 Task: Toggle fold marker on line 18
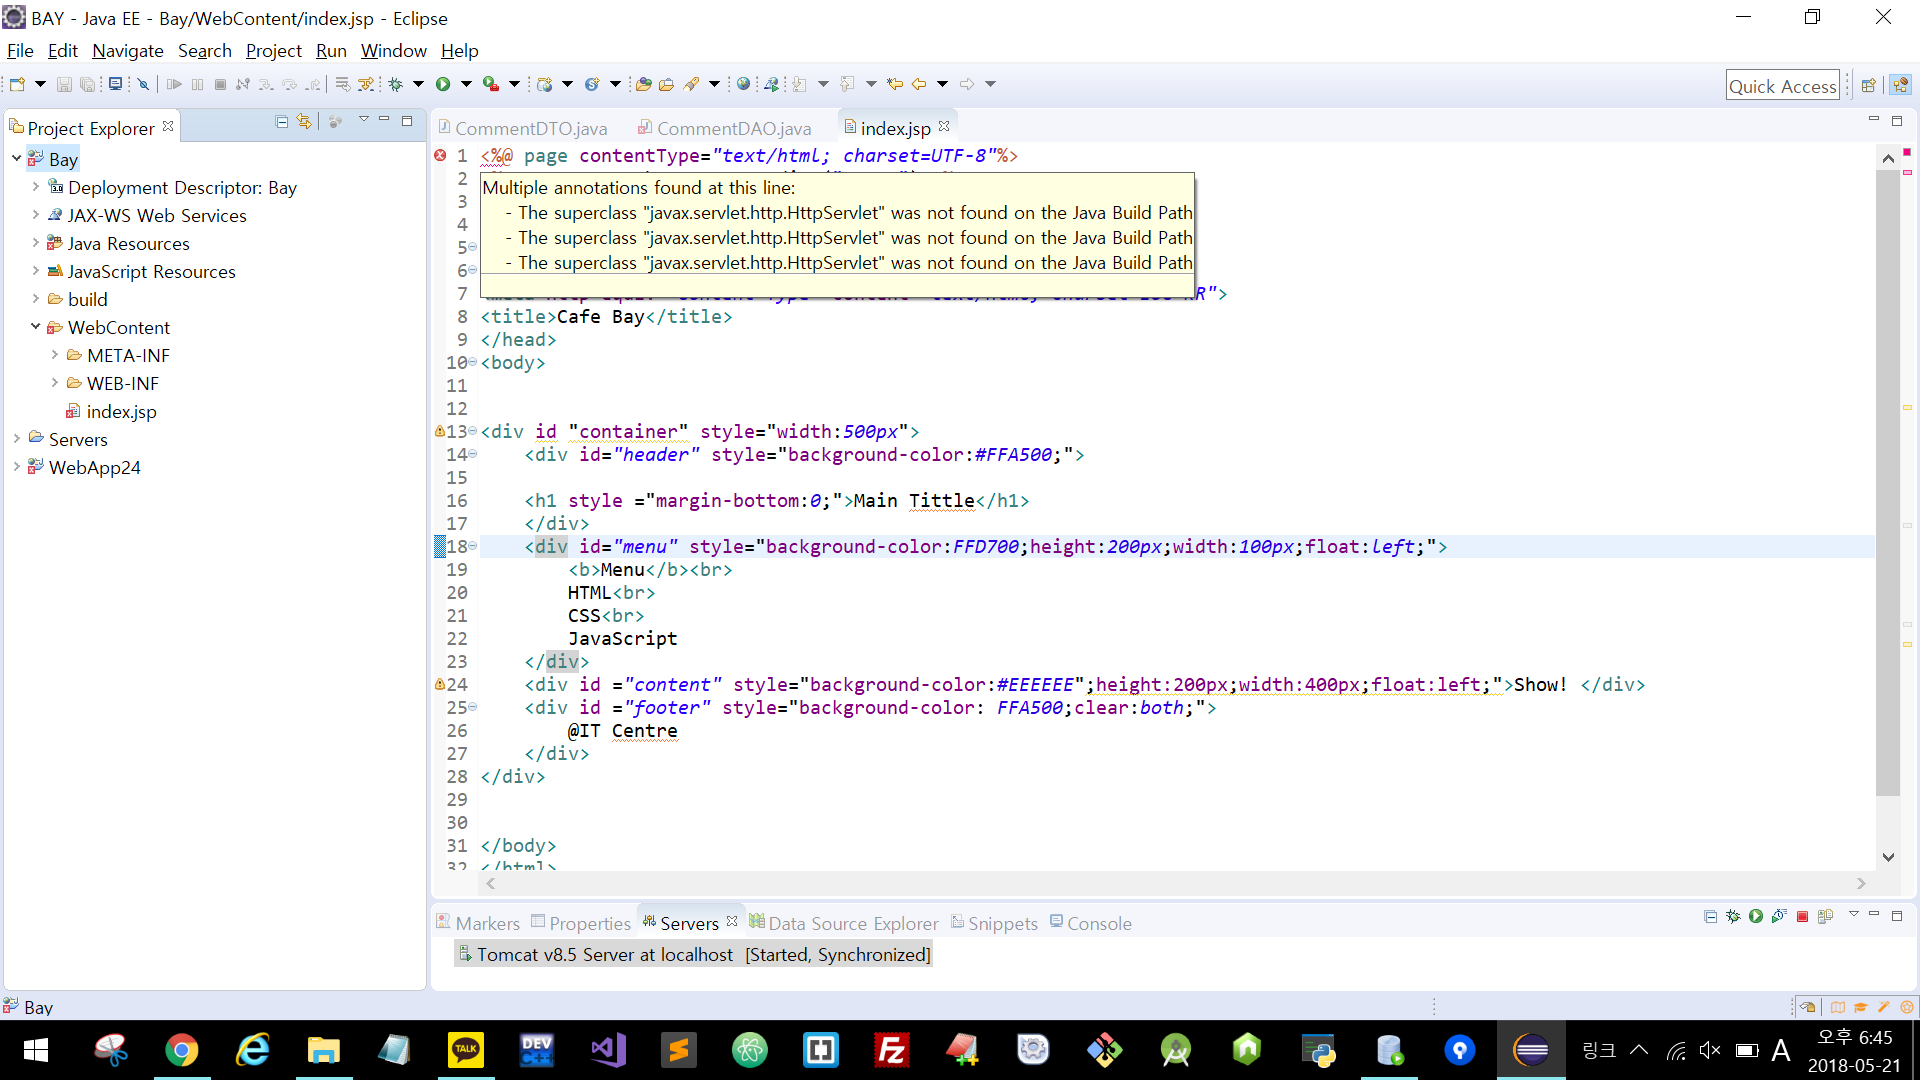point(473,546)
